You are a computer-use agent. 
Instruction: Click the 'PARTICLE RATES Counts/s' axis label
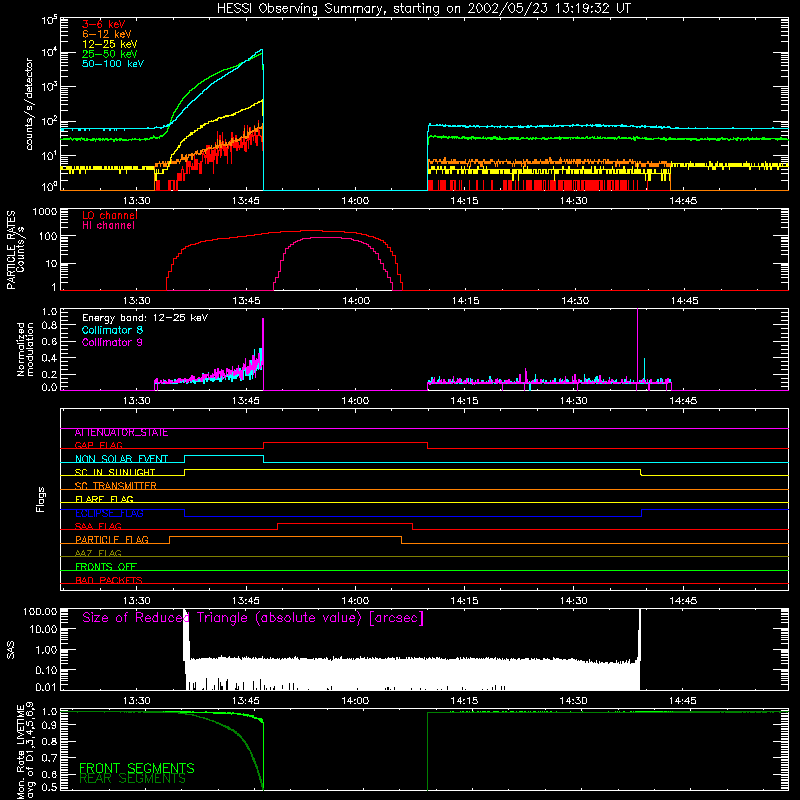click(x=15, y=250)
